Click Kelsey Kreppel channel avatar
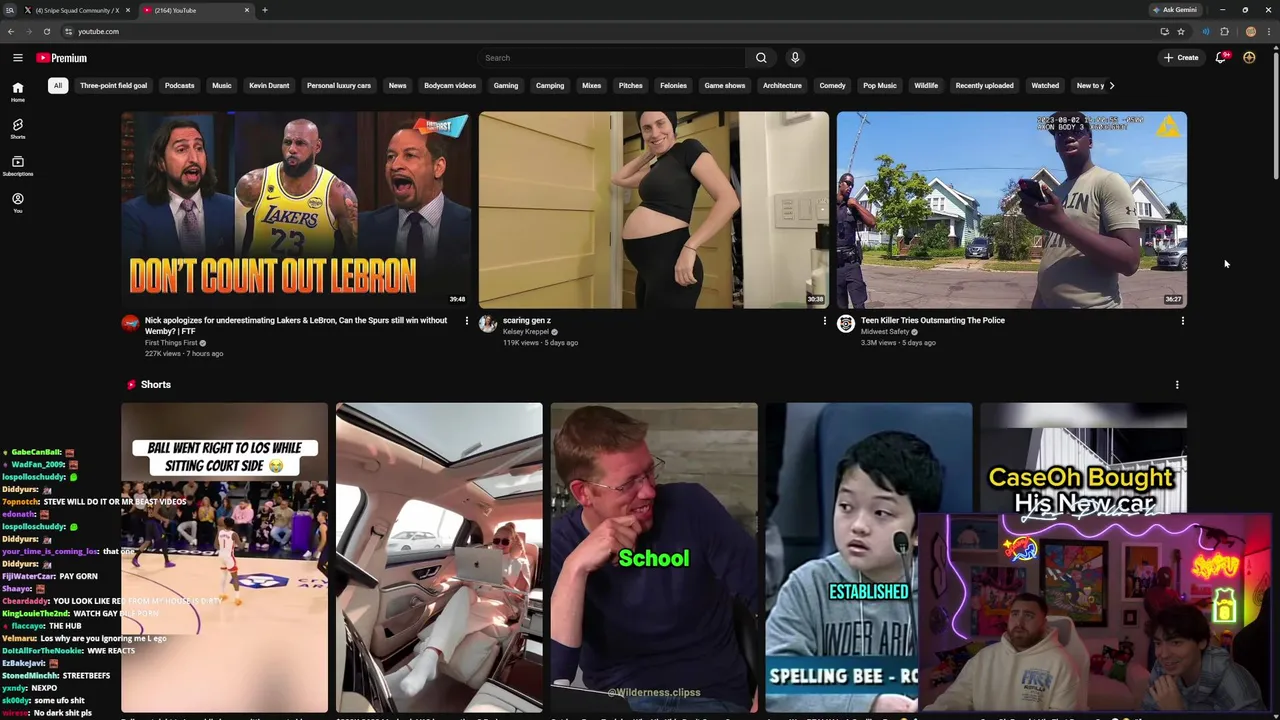 coord(488,323)
